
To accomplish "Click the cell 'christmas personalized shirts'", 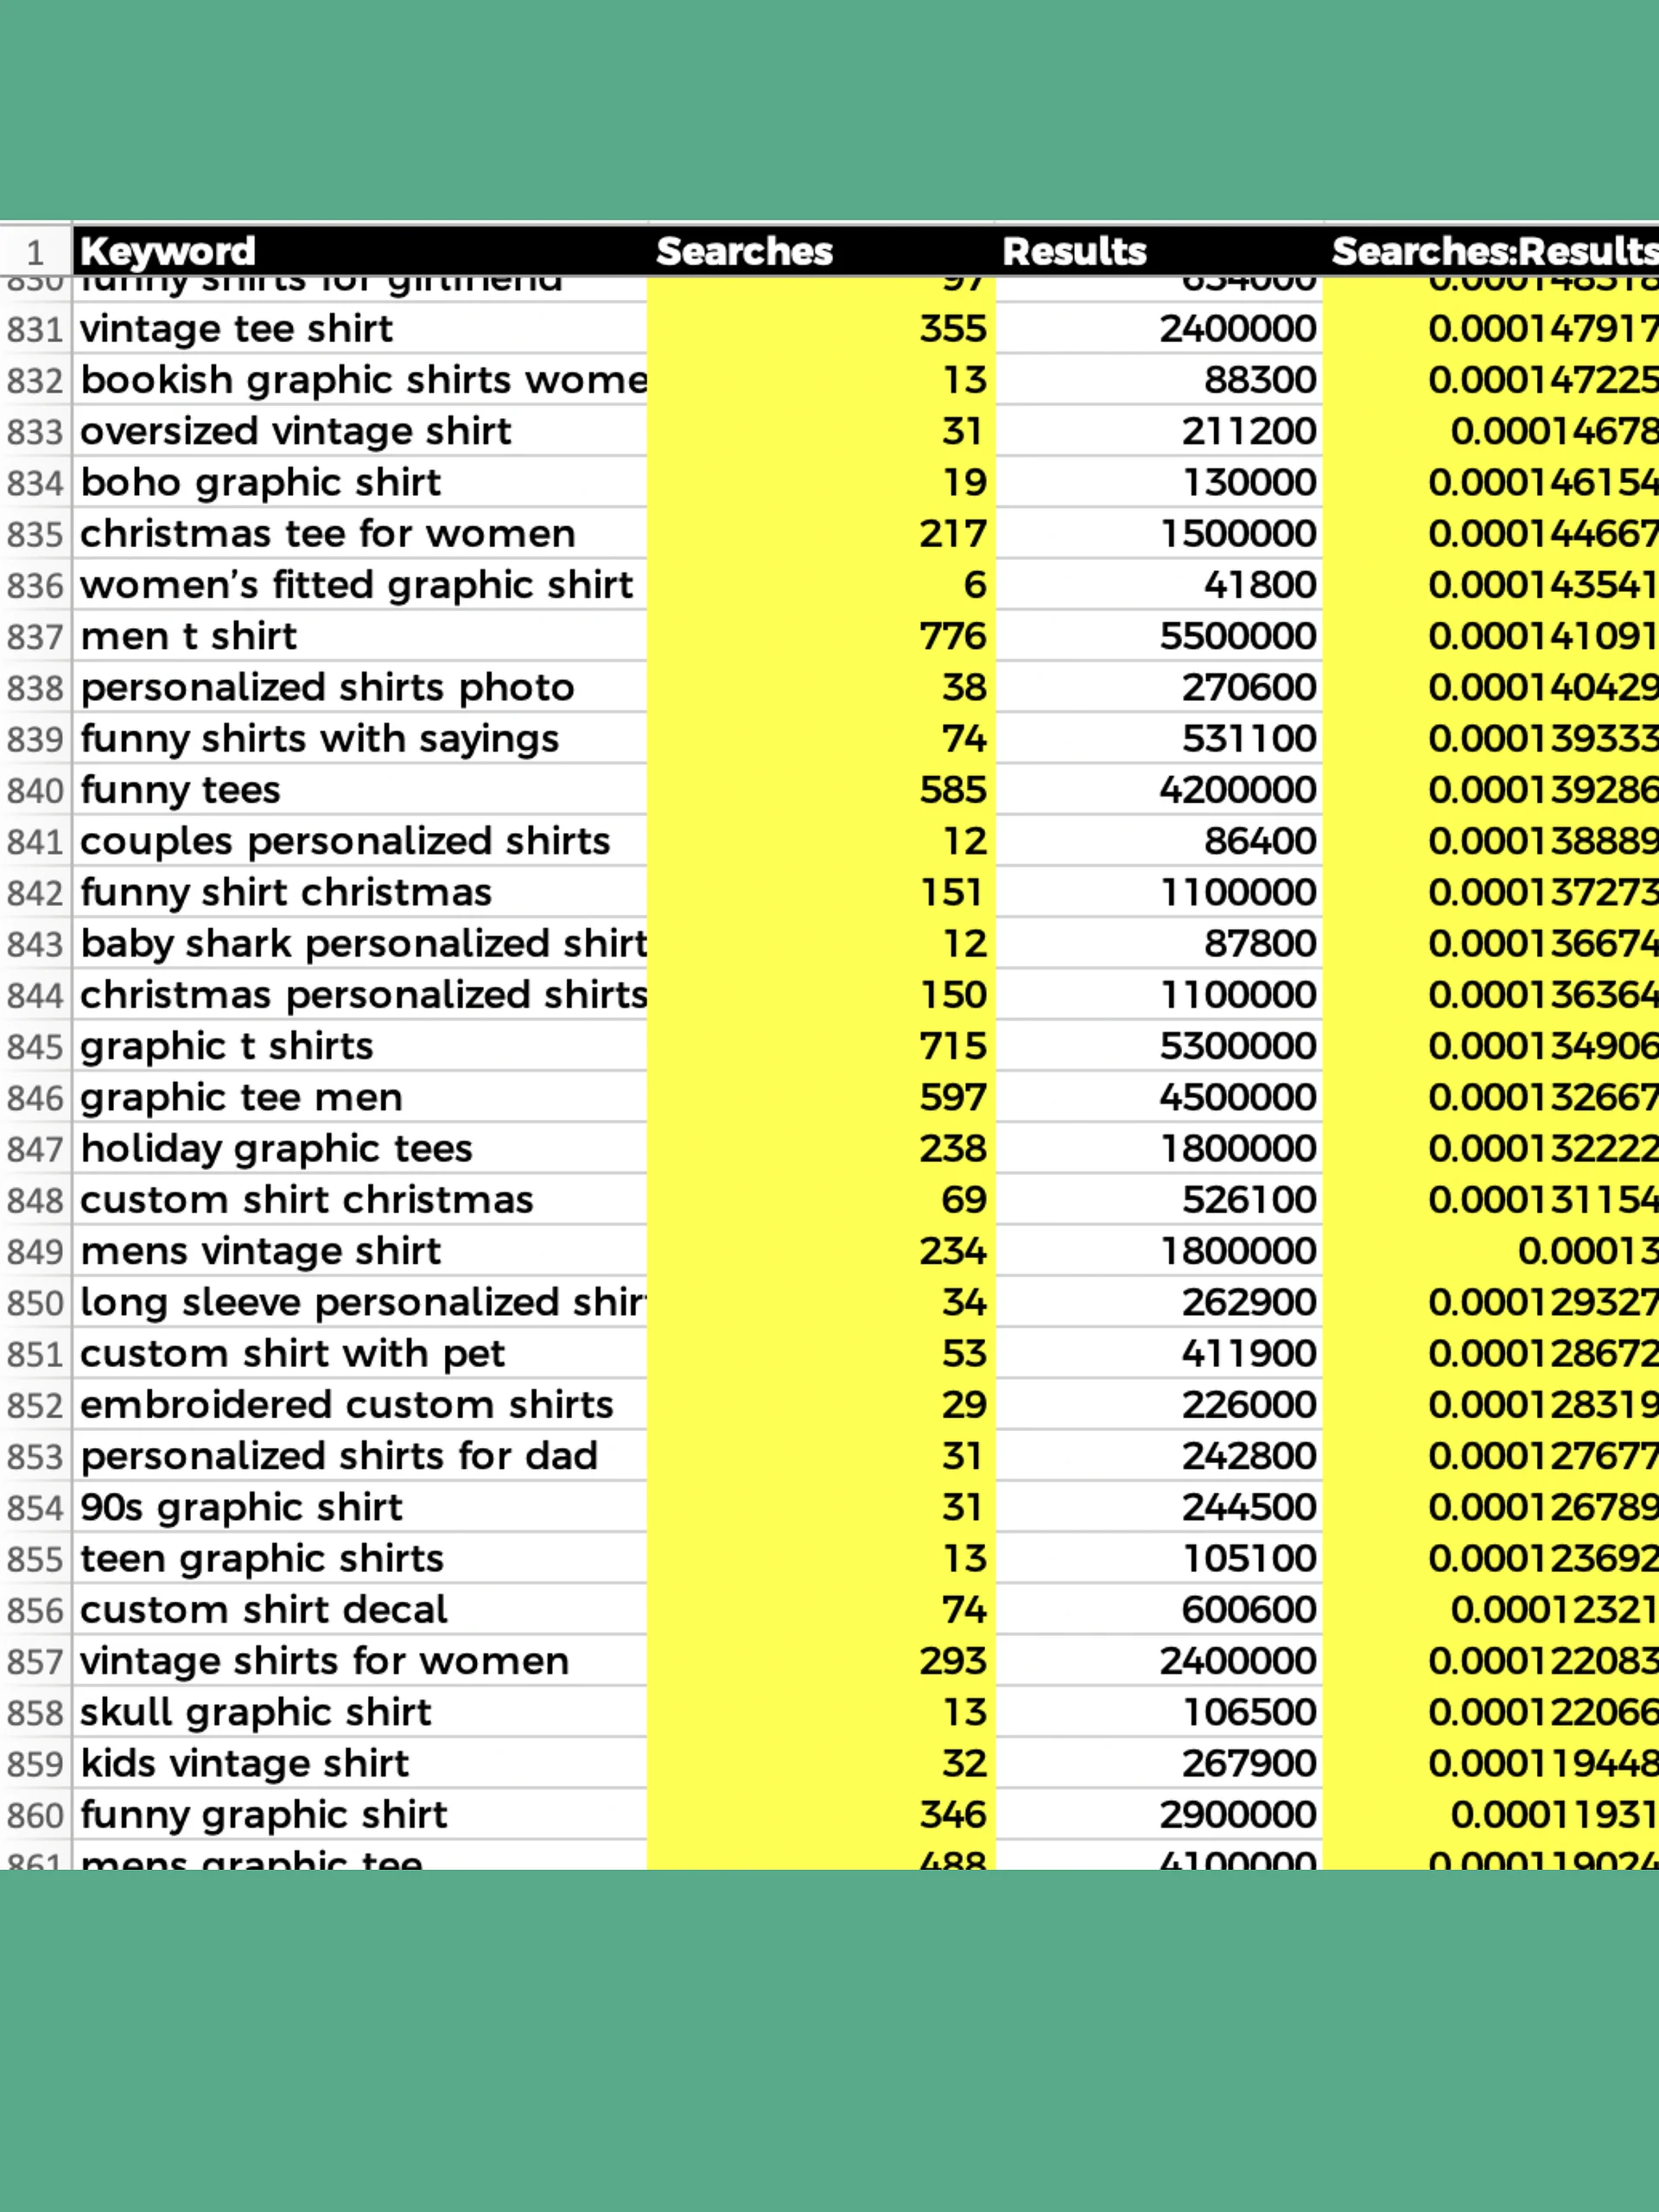I will [360, 995].
